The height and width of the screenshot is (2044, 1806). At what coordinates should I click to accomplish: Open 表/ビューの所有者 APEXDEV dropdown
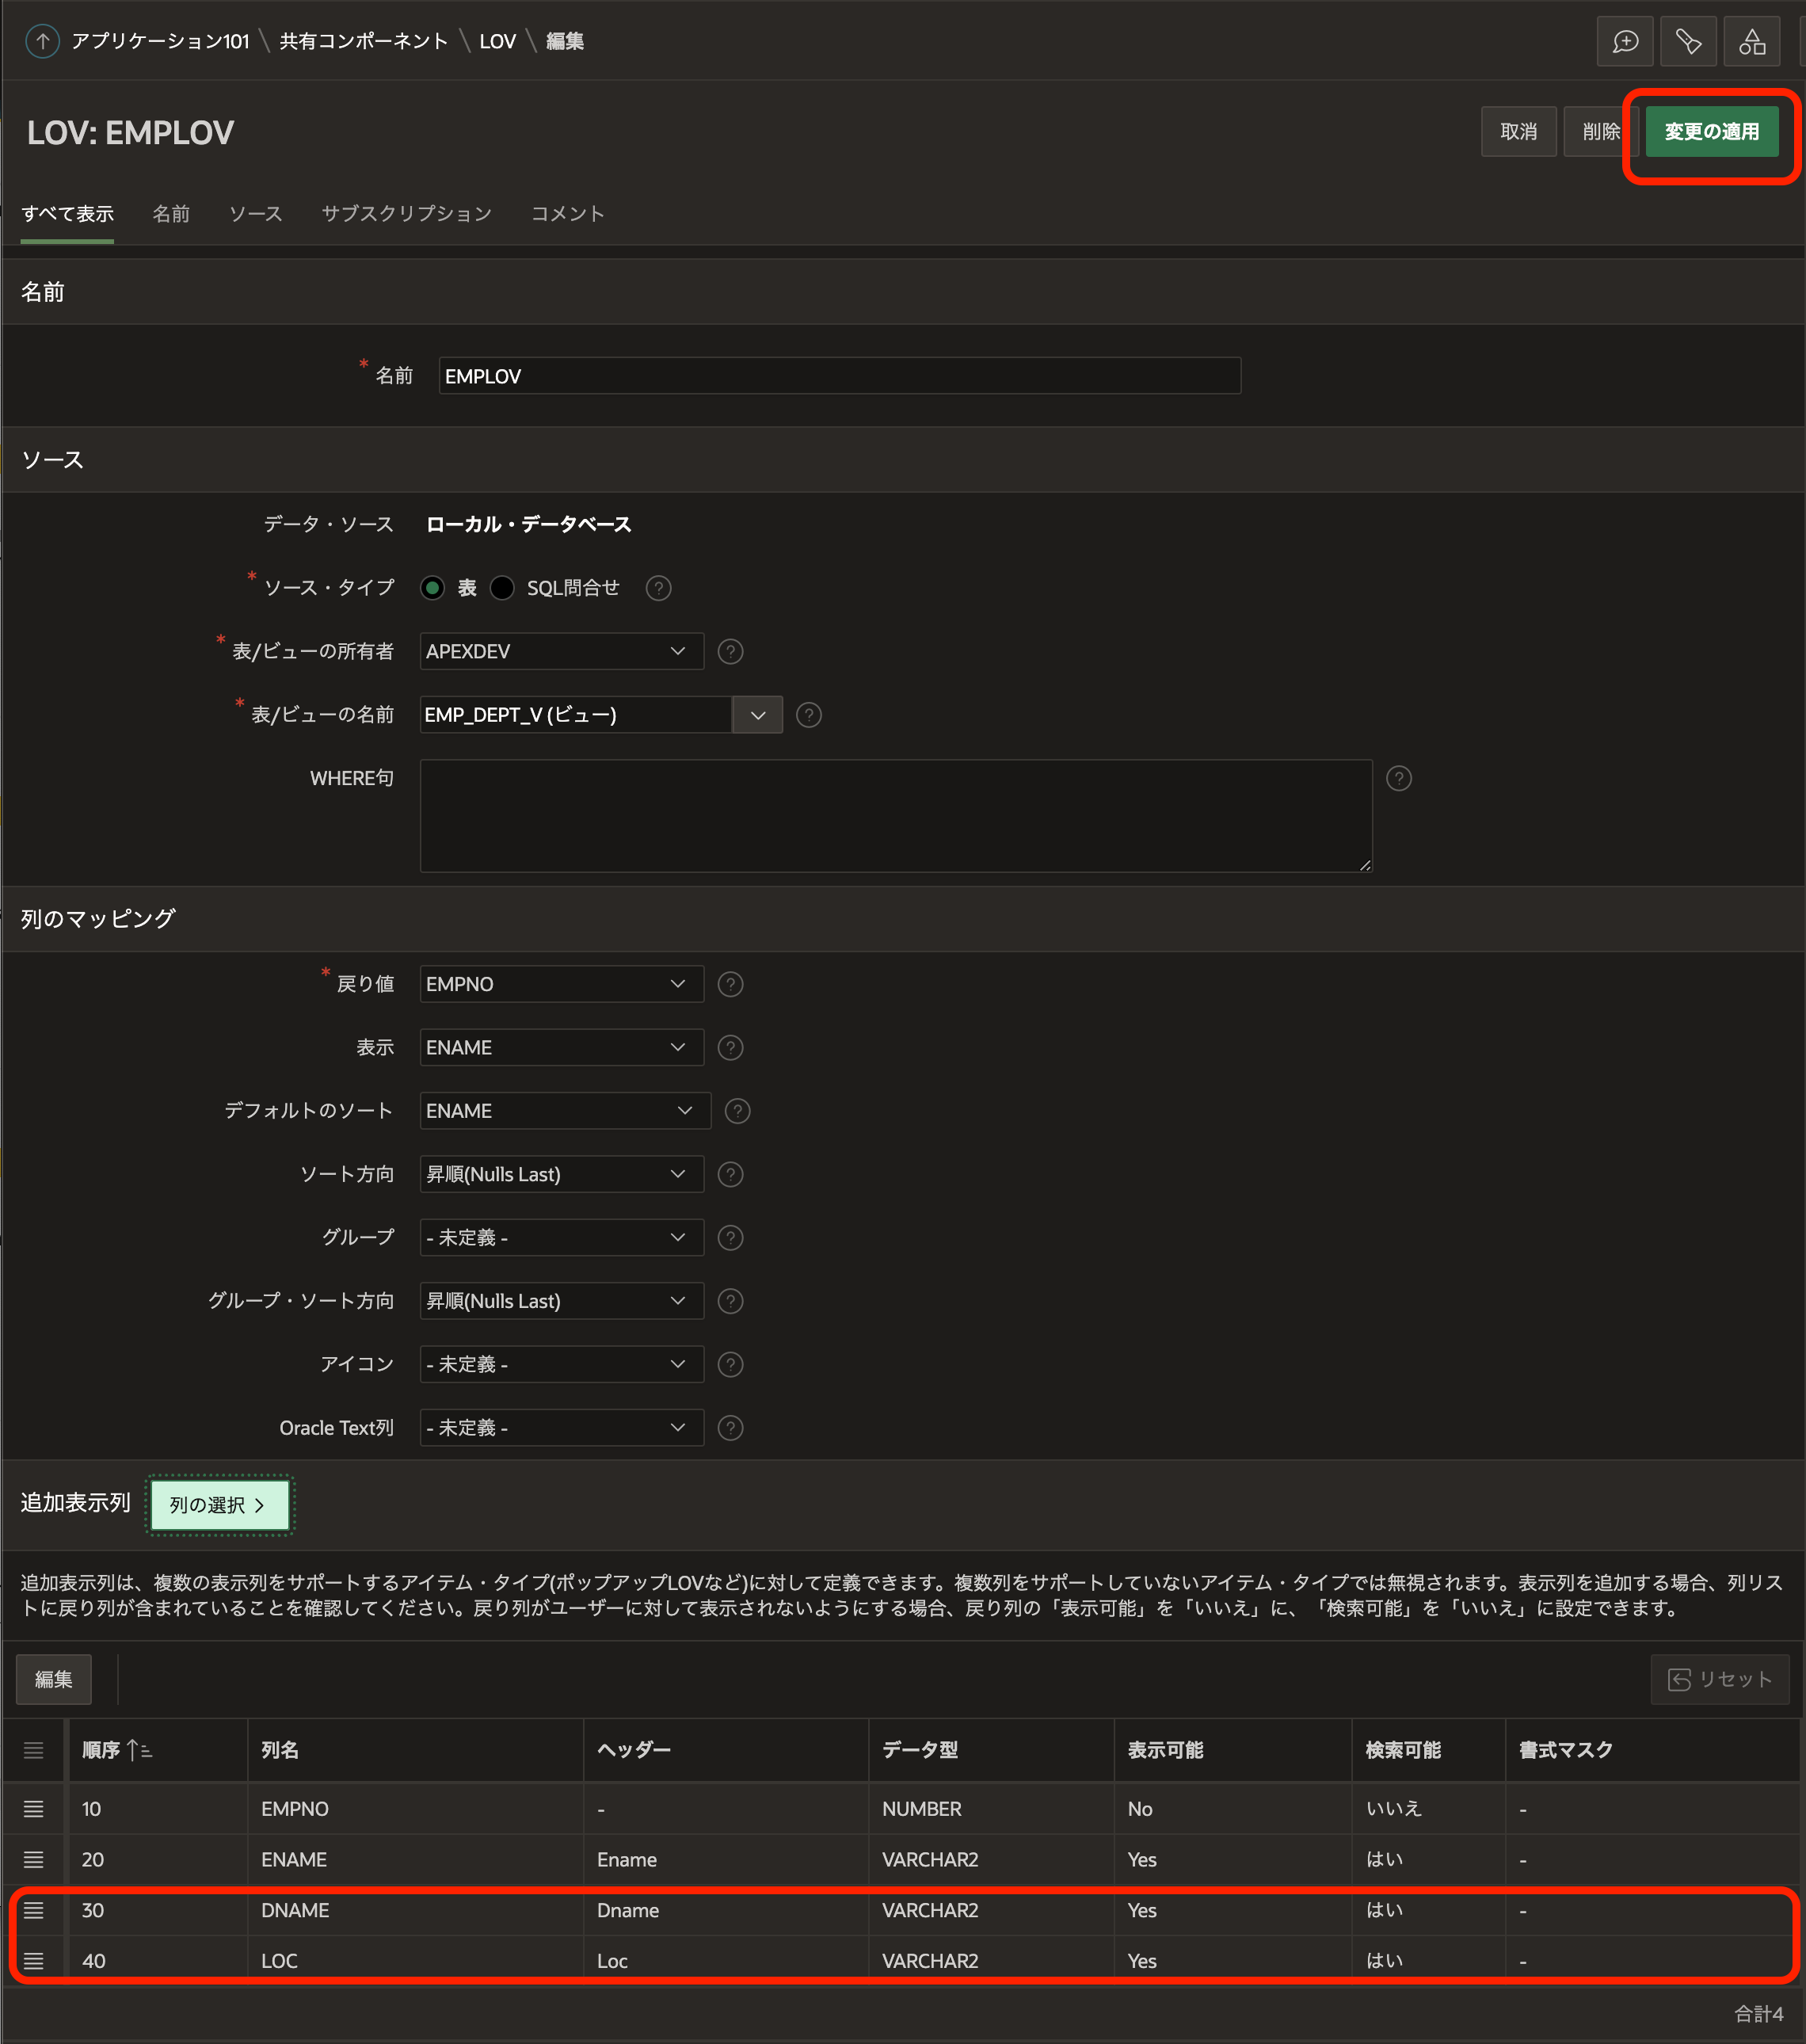562,652
